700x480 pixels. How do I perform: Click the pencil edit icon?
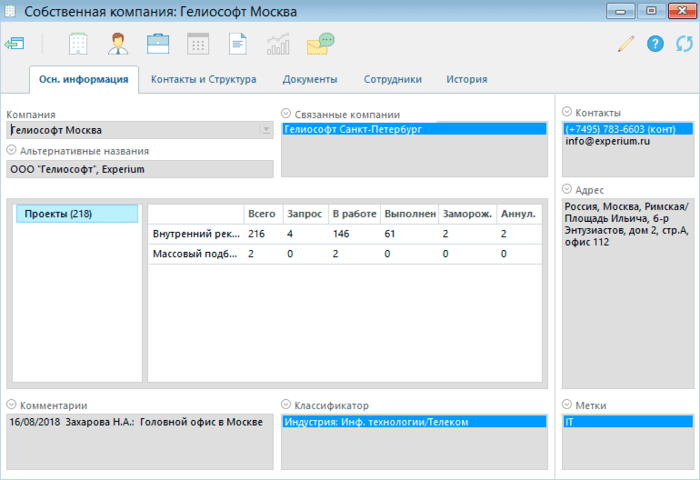(626, 44)
